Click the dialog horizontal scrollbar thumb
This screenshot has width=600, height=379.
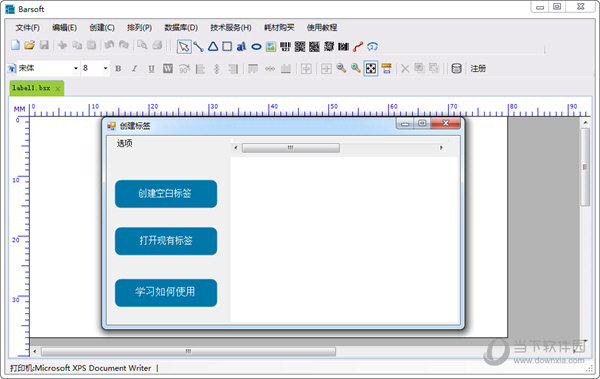[291, 148]
